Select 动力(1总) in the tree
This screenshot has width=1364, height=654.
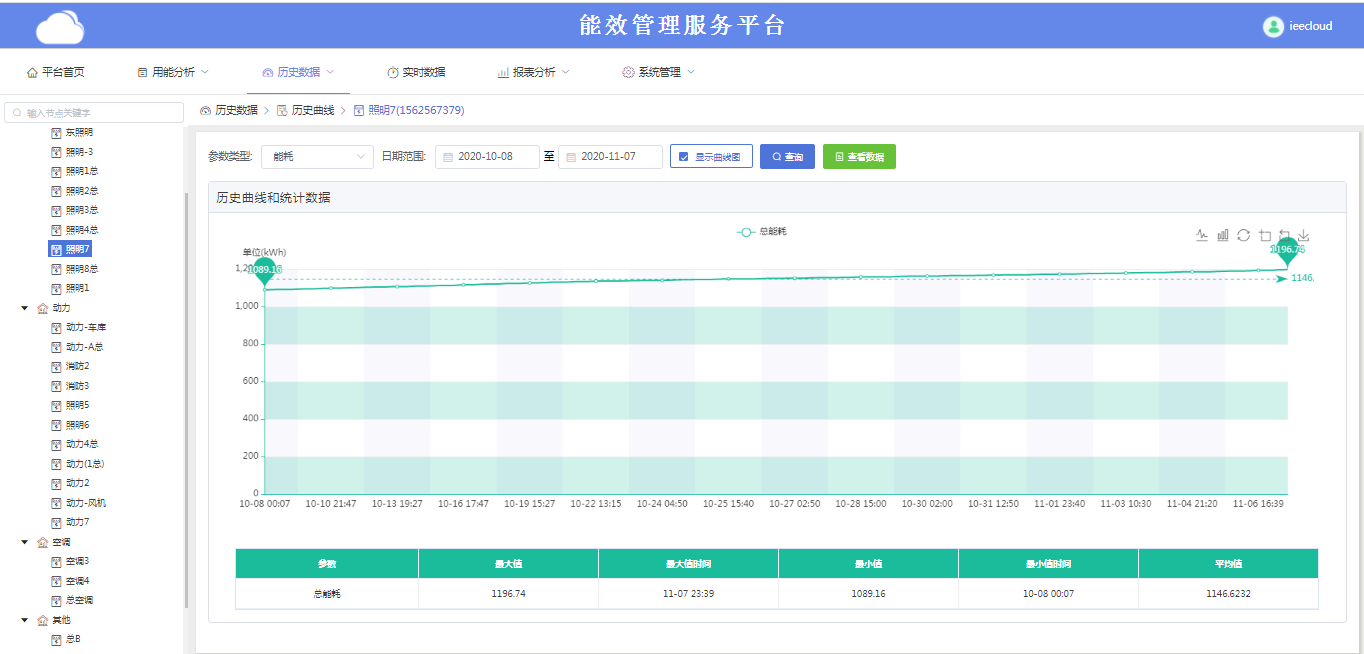click(x=85, y=464)
